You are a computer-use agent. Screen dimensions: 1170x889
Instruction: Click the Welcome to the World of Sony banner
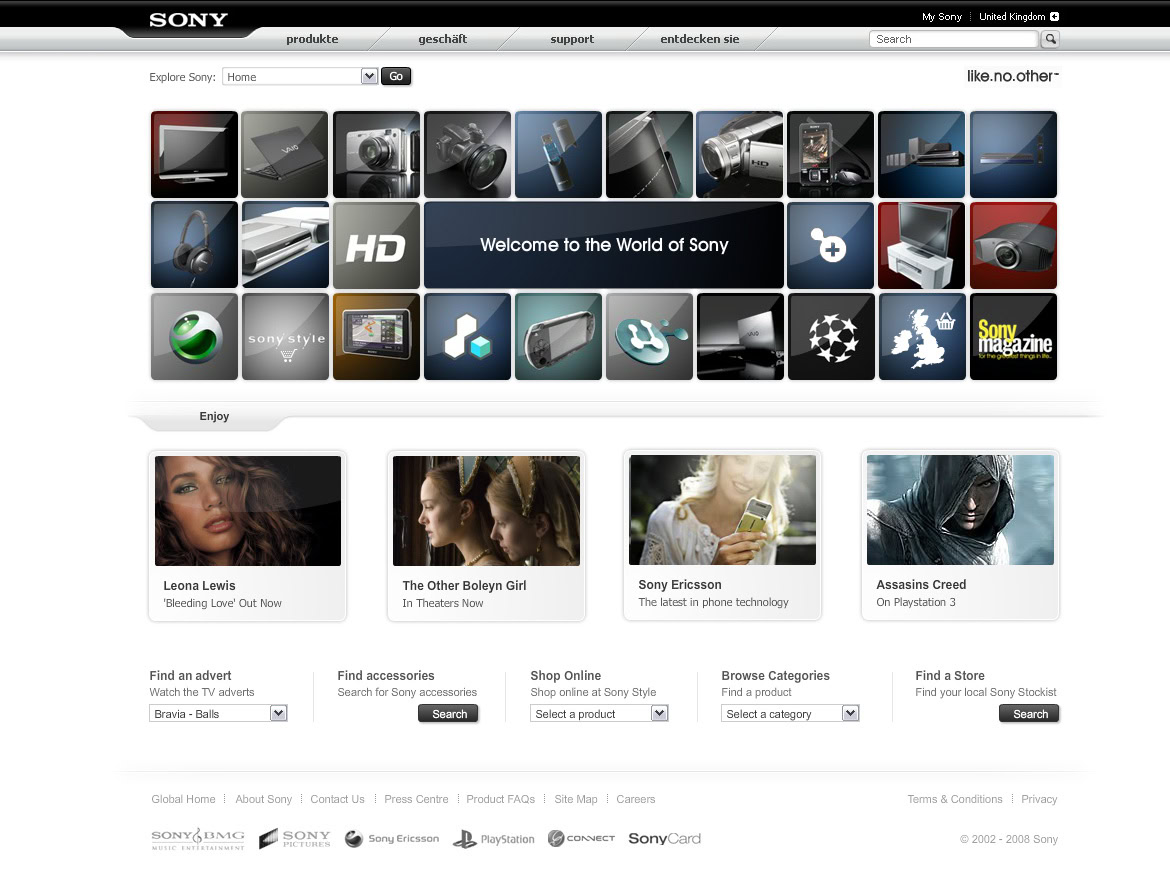click(x=604, y=245)
